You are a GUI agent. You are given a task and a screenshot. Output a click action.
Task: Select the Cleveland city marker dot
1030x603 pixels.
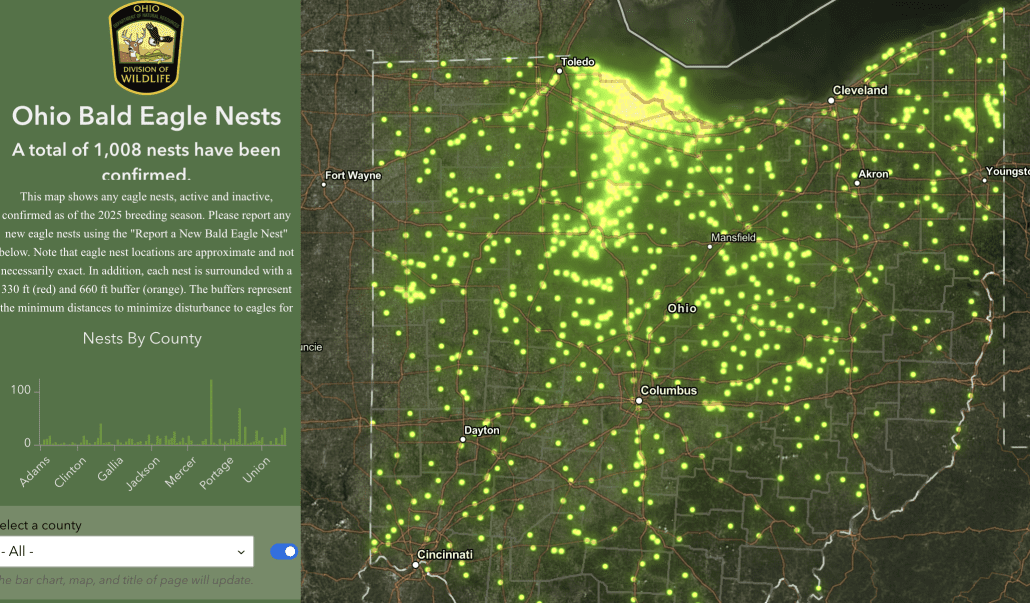coord(833,98)
